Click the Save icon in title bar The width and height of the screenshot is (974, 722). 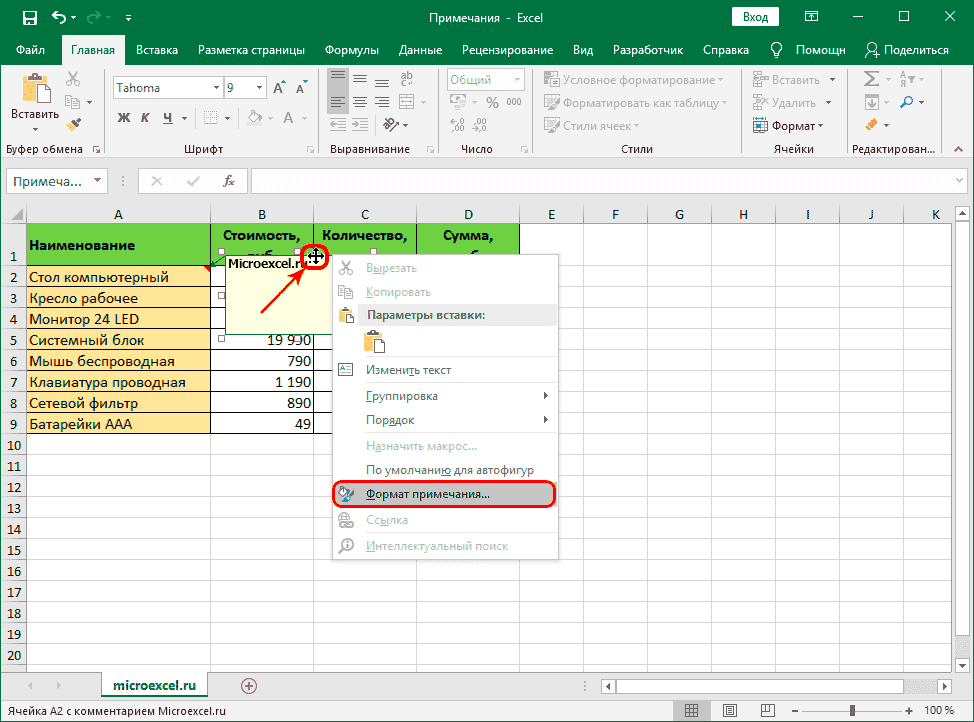pyautogui.click(x=29, y=18)
